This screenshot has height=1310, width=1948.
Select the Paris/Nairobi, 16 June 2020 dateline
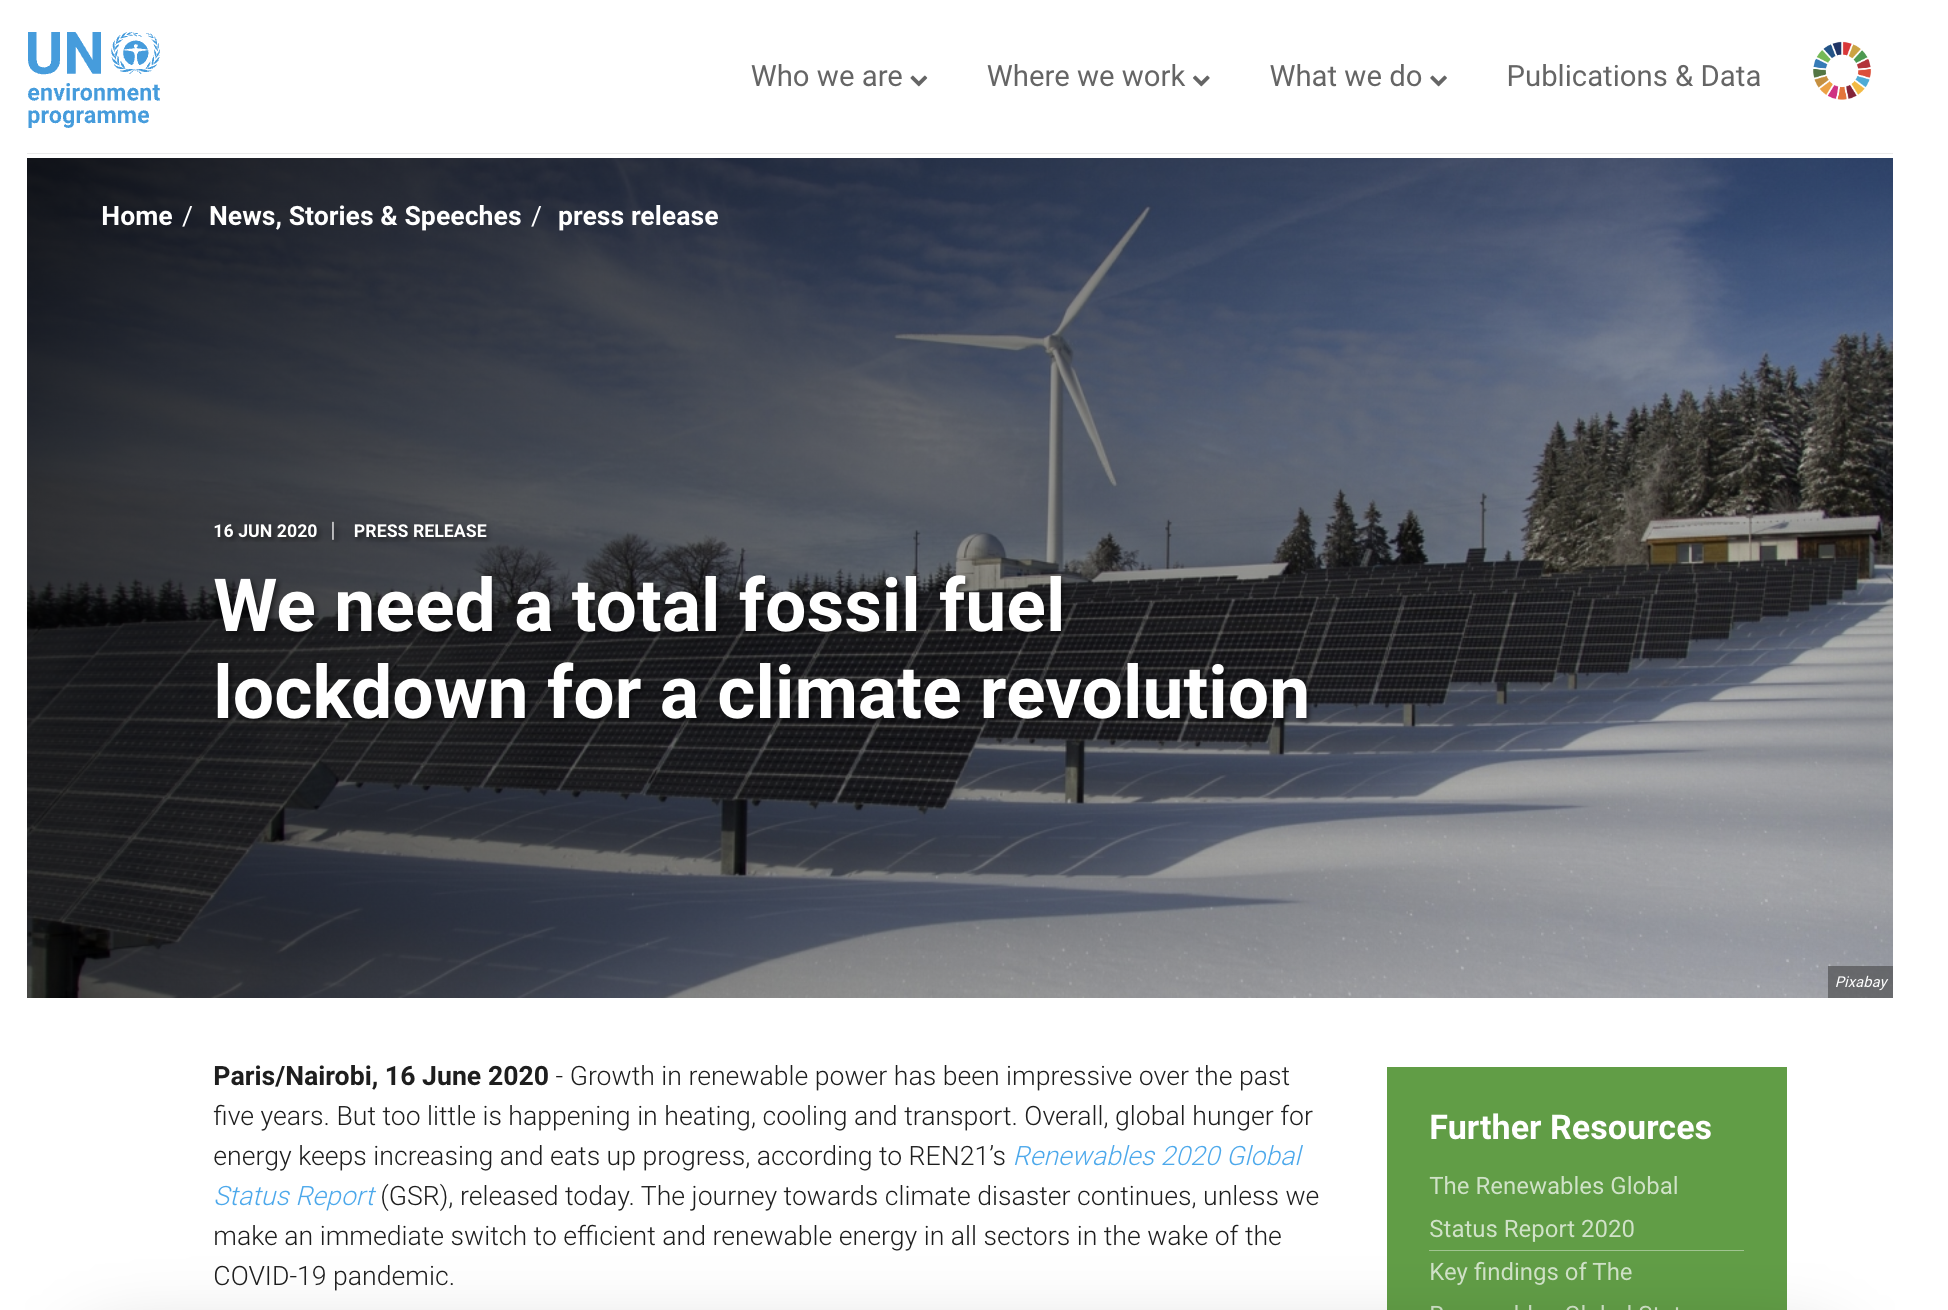pyautogui.click(x=381, y=1076)
